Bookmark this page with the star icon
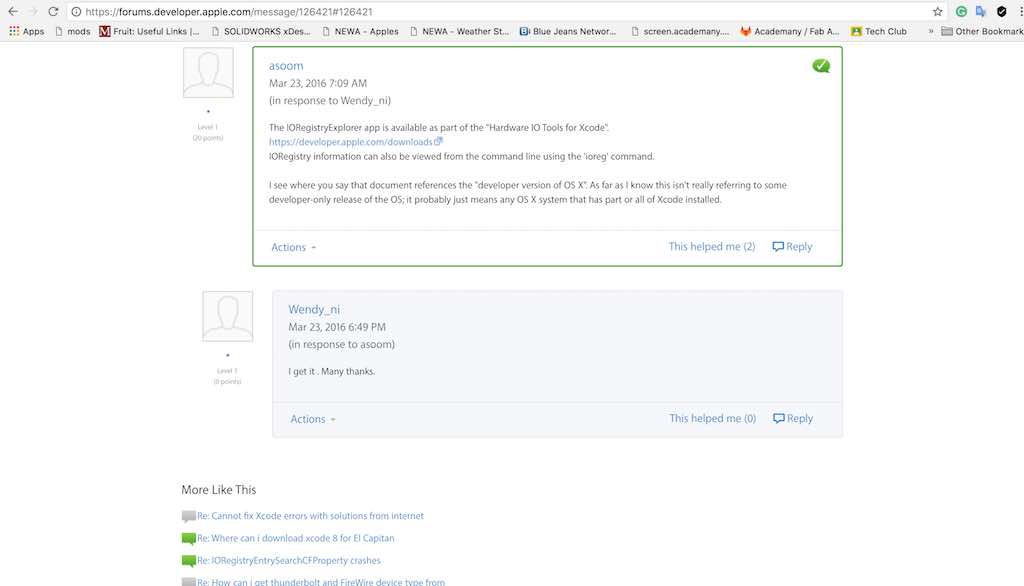This screenshot has width=1024, height=586. [x=938, y=12]
